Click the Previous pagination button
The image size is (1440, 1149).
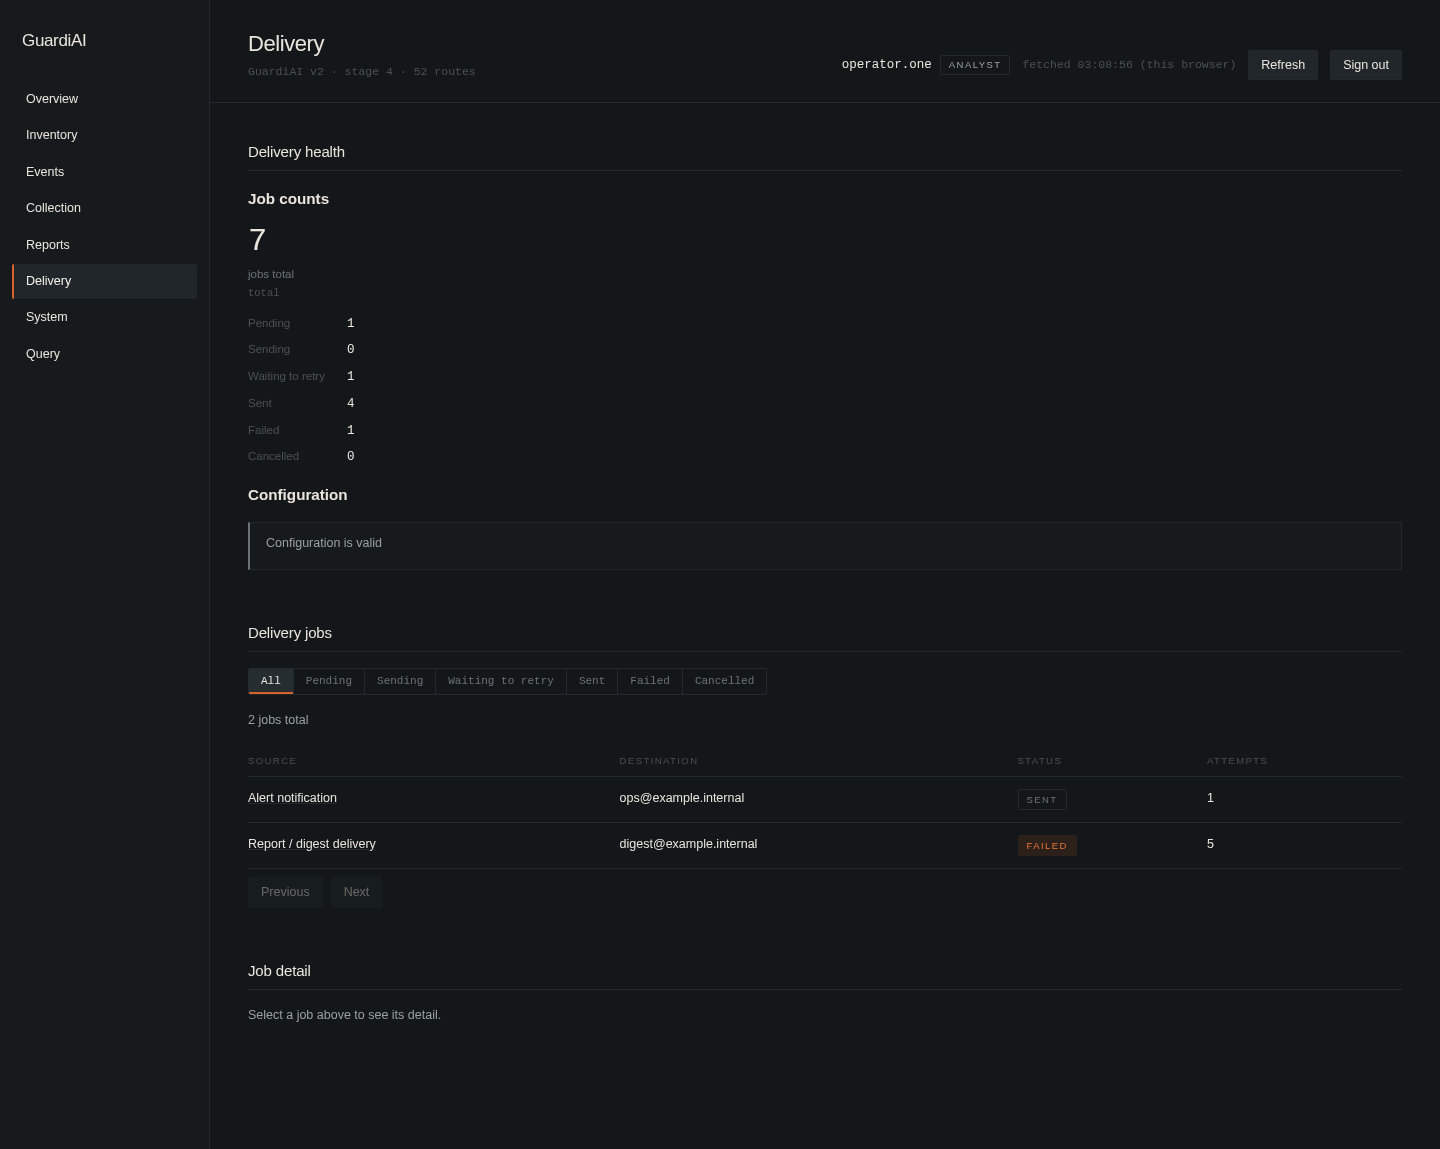coord(285,892)
